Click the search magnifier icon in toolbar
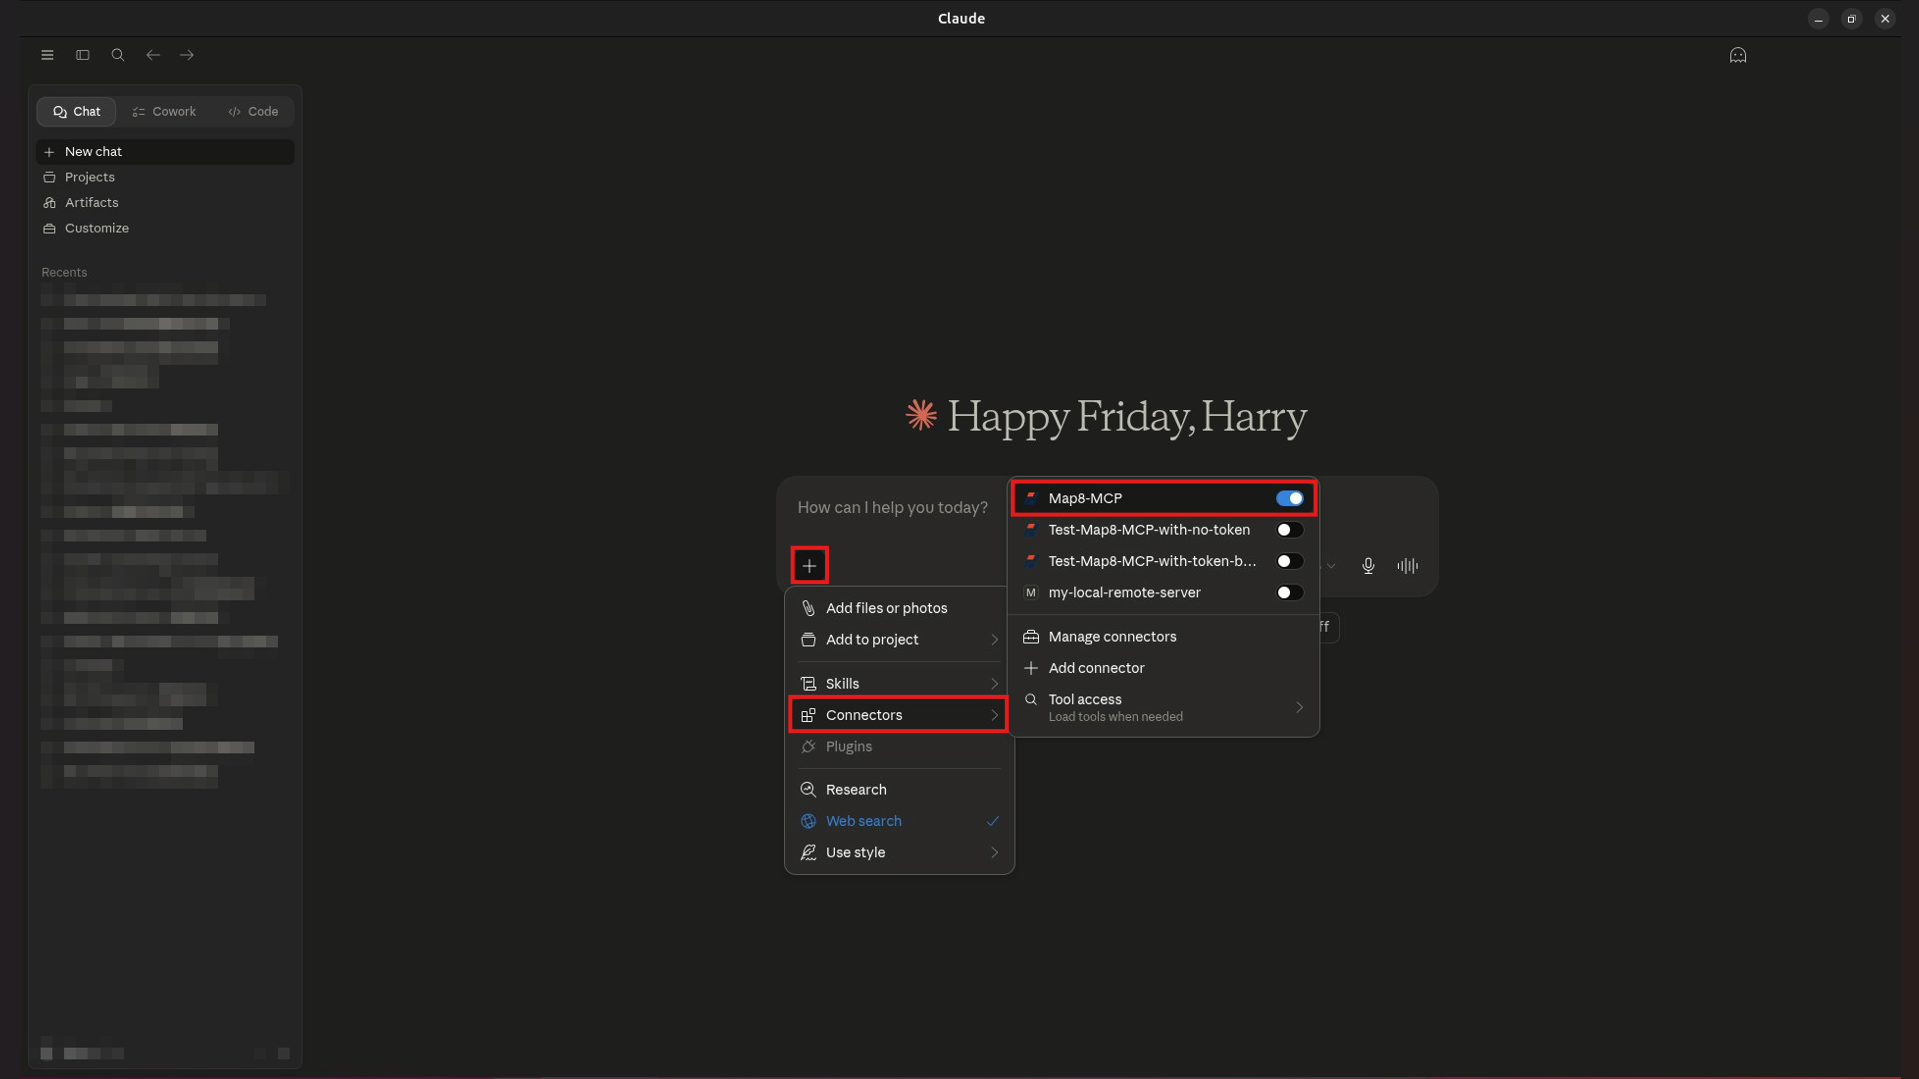1919x1079 pixels. tap(118, 55)
